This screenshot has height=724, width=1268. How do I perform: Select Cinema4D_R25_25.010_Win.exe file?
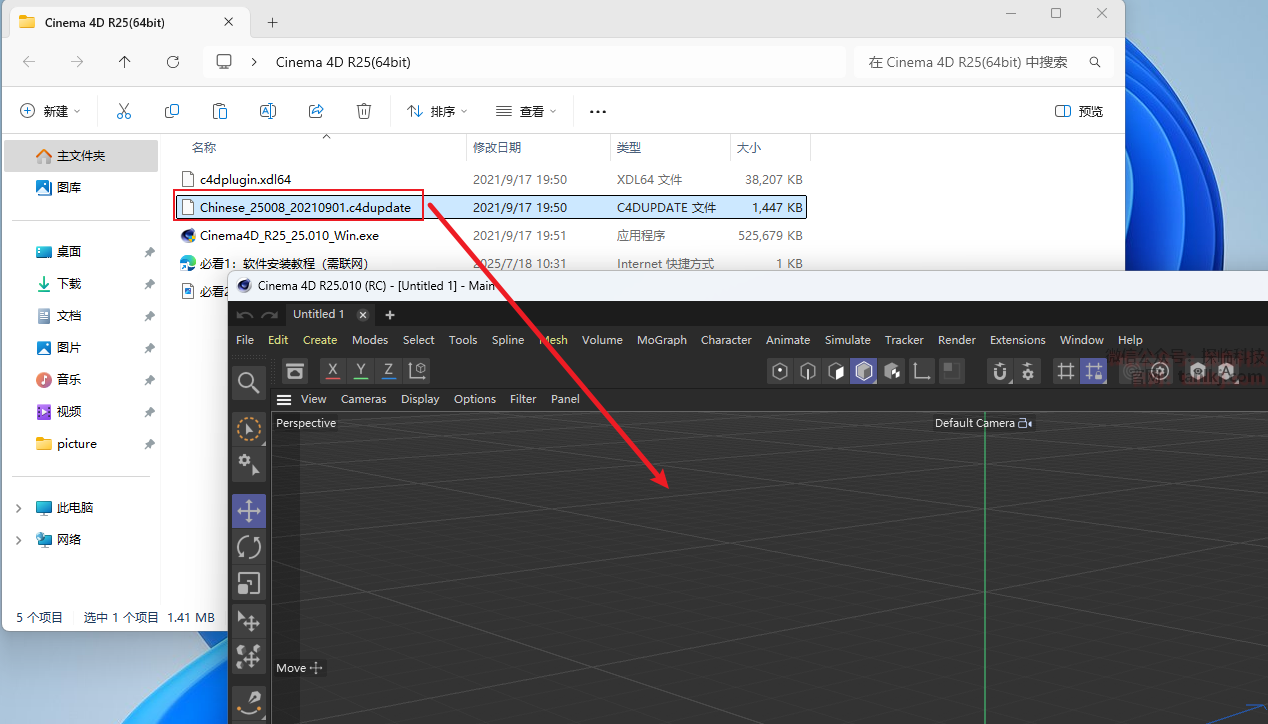[289, 236]
